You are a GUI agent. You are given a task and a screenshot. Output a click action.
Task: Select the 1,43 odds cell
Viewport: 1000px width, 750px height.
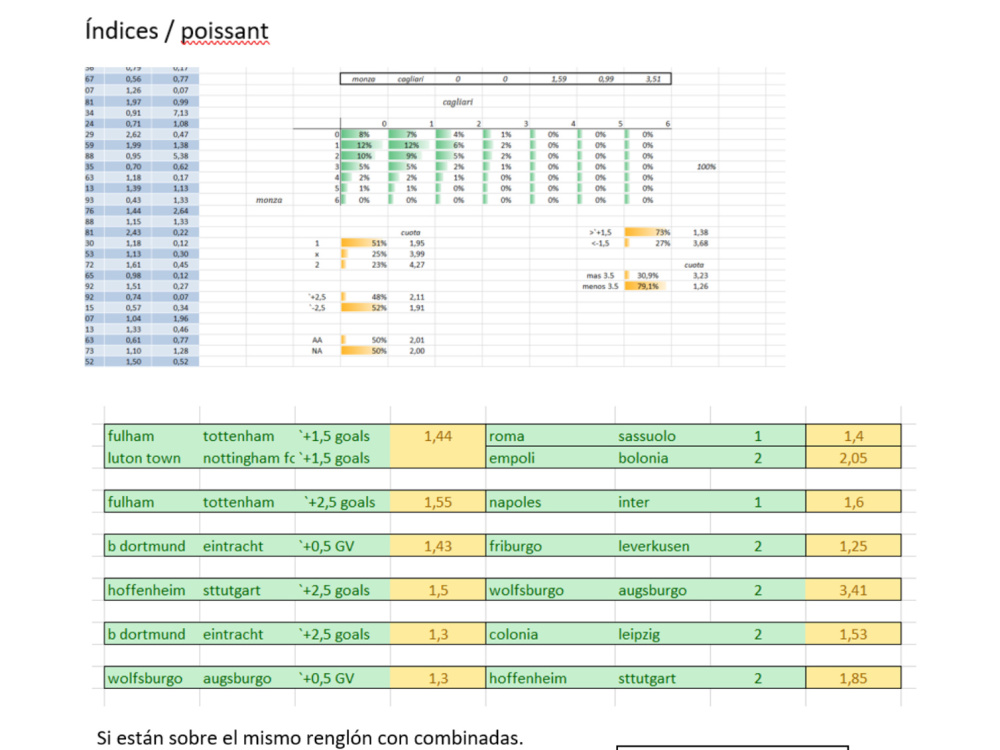click(438, 546)
